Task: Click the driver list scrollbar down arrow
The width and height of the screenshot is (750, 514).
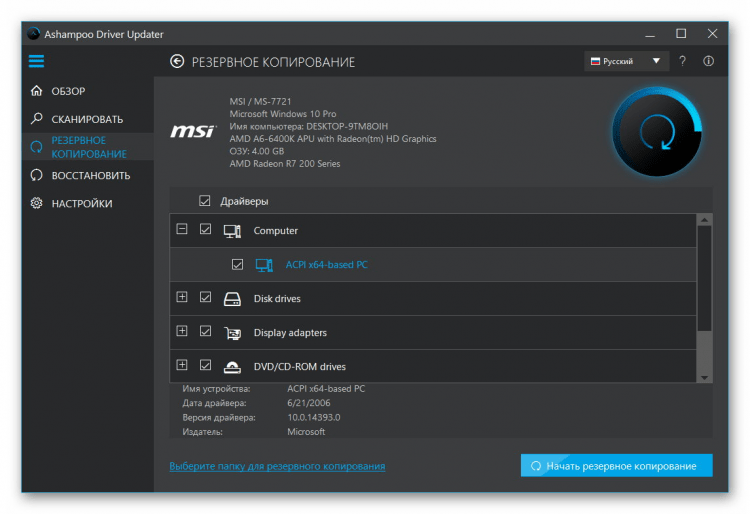Action: coord(704,377)
